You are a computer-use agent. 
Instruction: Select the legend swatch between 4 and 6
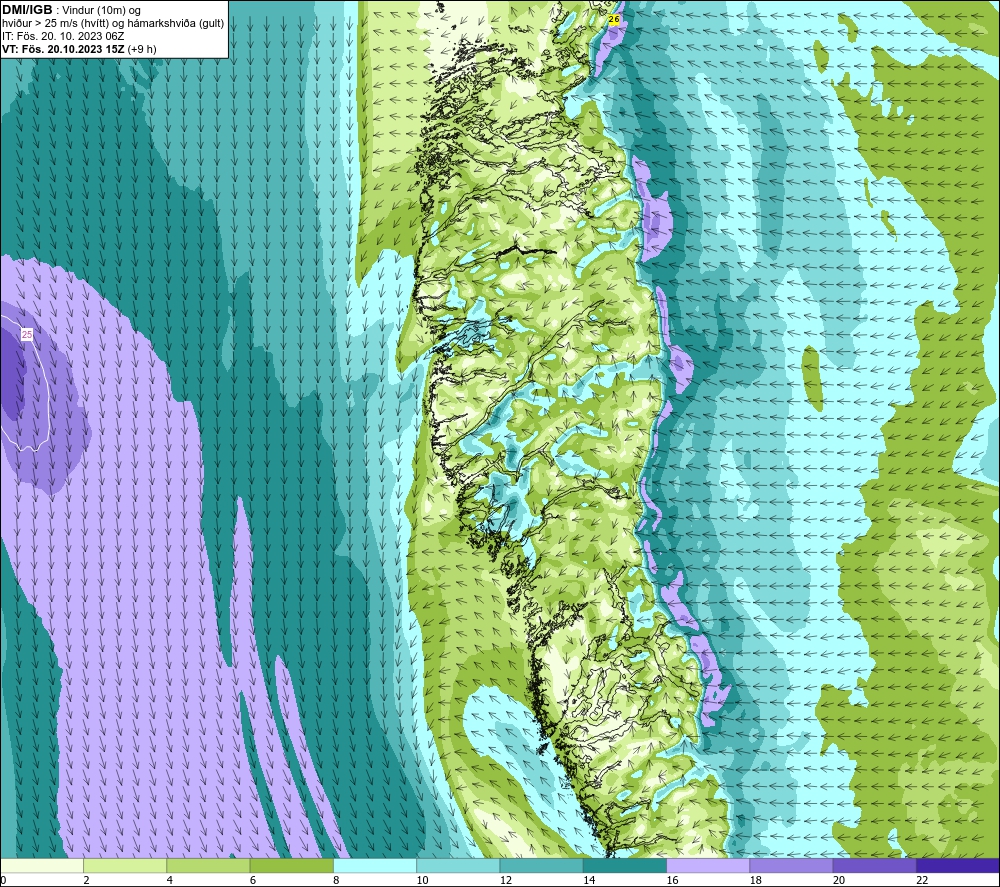208,865
